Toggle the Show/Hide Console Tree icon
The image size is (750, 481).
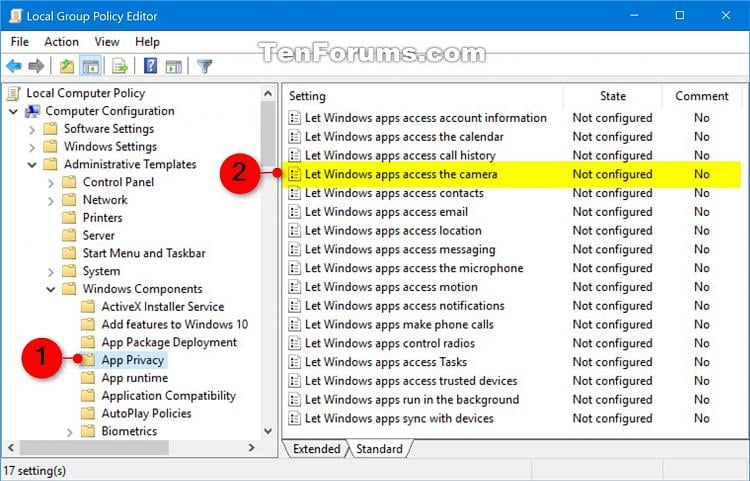[90, 66]
